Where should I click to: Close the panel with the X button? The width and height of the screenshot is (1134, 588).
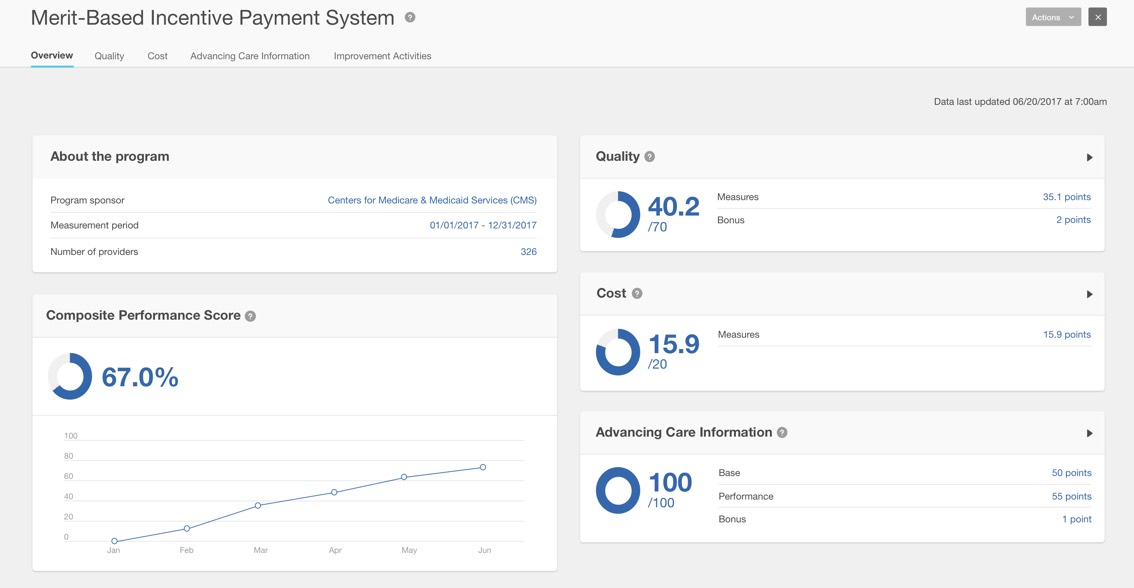coord(1097,17)
